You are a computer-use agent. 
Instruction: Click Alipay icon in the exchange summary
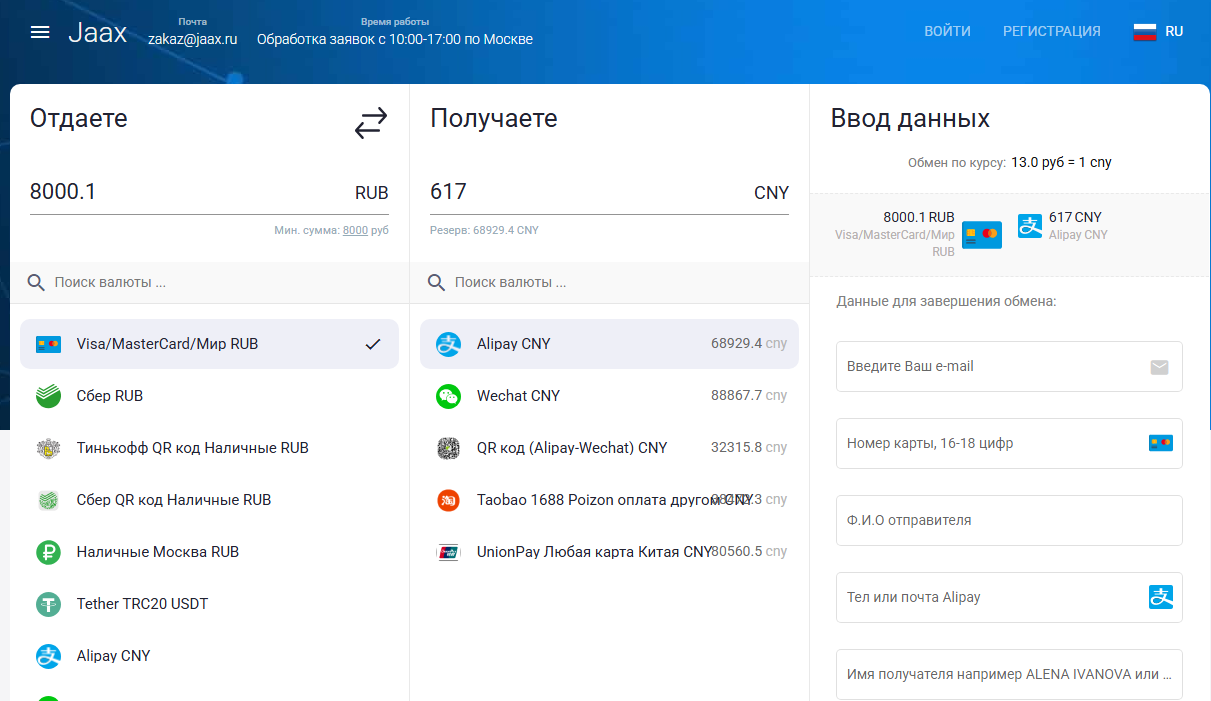tap(1030, 226)
